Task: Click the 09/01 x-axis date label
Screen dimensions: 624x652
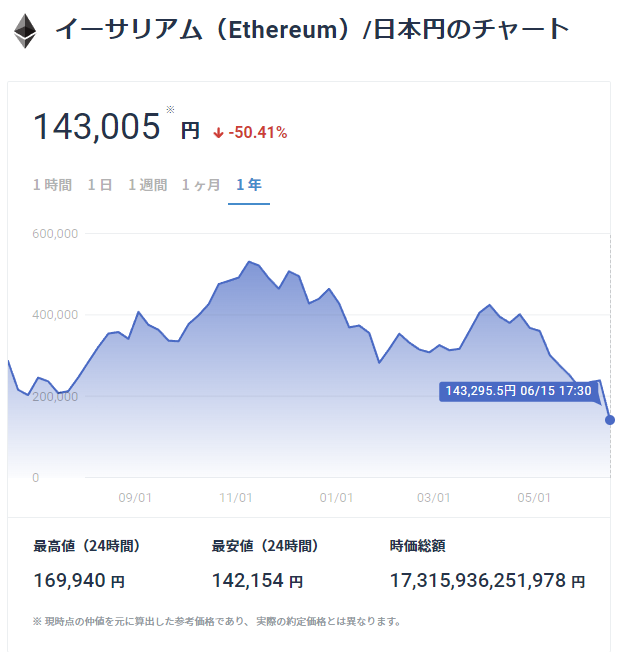Action: point(135,497)
